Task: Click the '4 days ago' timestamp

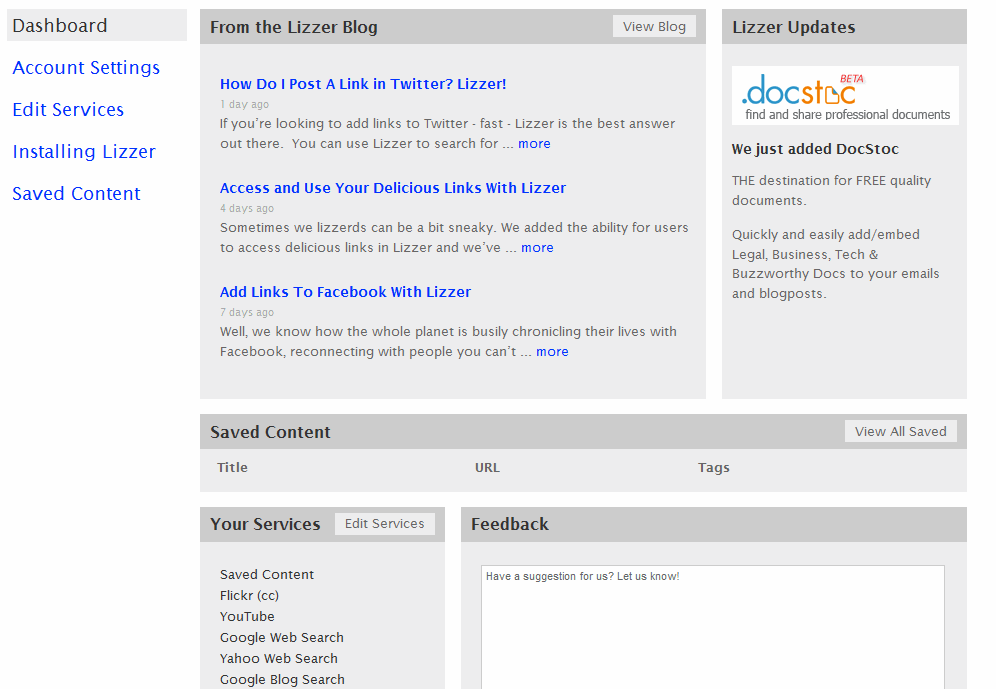Action: coord(247,208)
